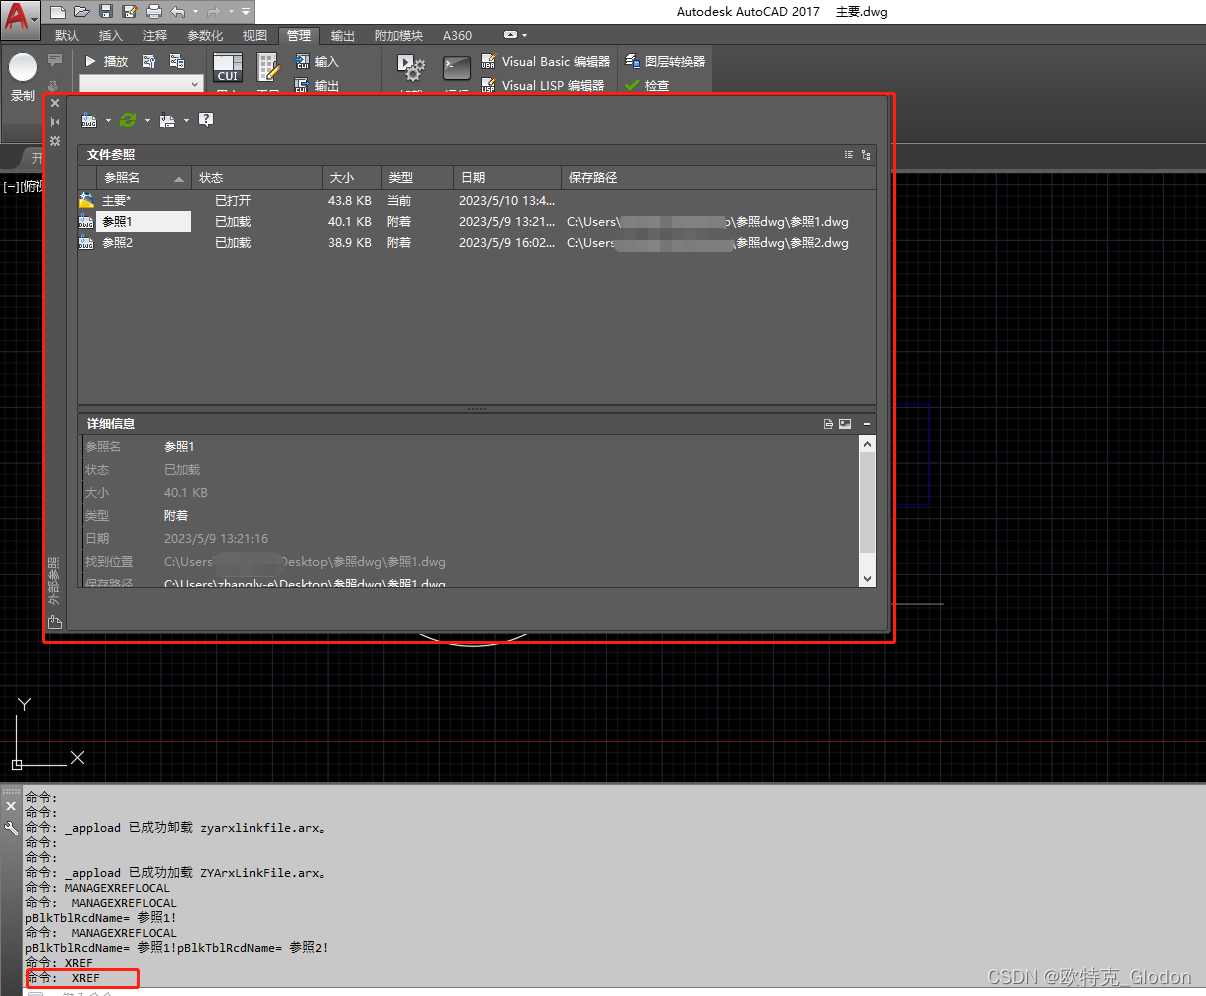Image resolution: width=1206 pixels, height=996 pixels.
Task: Click the CUI user interface icon
Action: [228, 68]
